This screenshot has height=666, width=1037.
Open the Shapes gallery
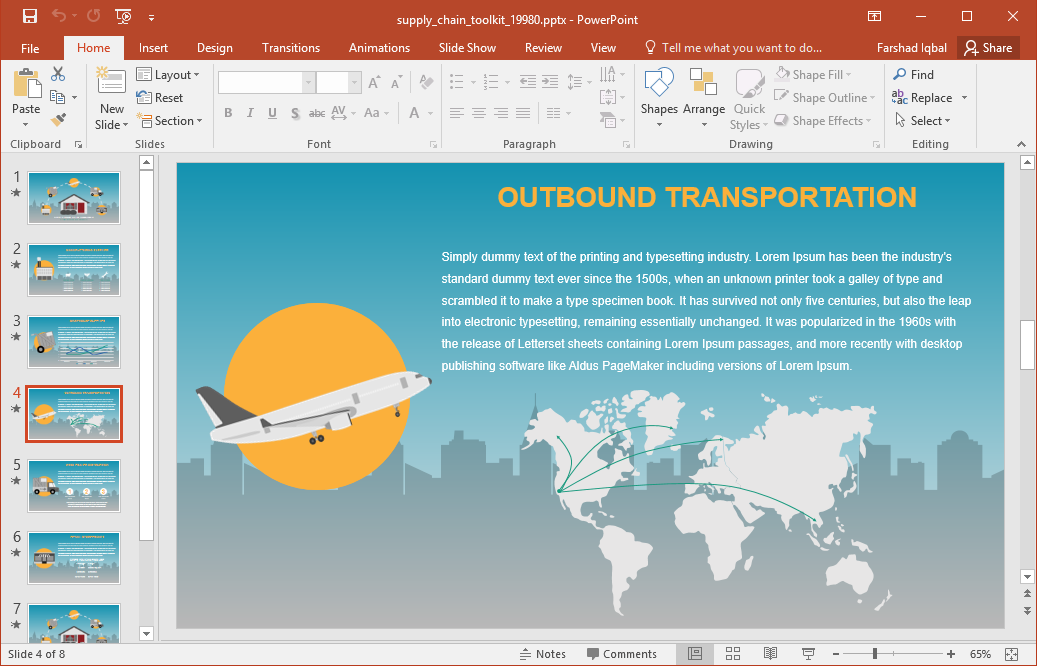tap(659, 97)
